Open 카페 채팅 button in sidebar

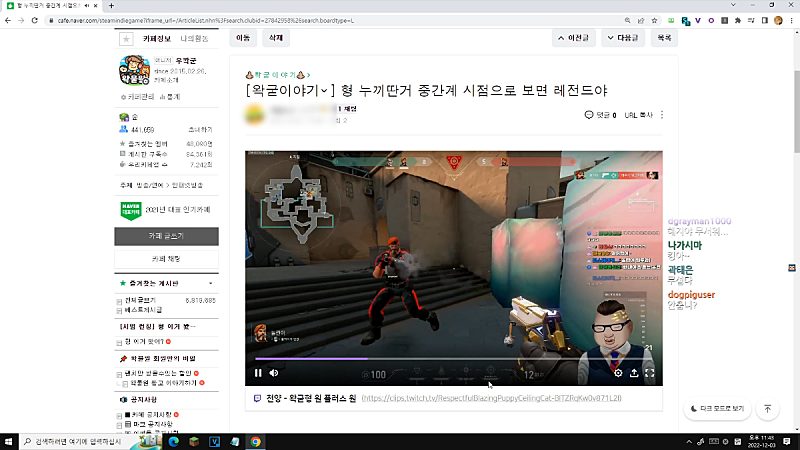[166, 259]
